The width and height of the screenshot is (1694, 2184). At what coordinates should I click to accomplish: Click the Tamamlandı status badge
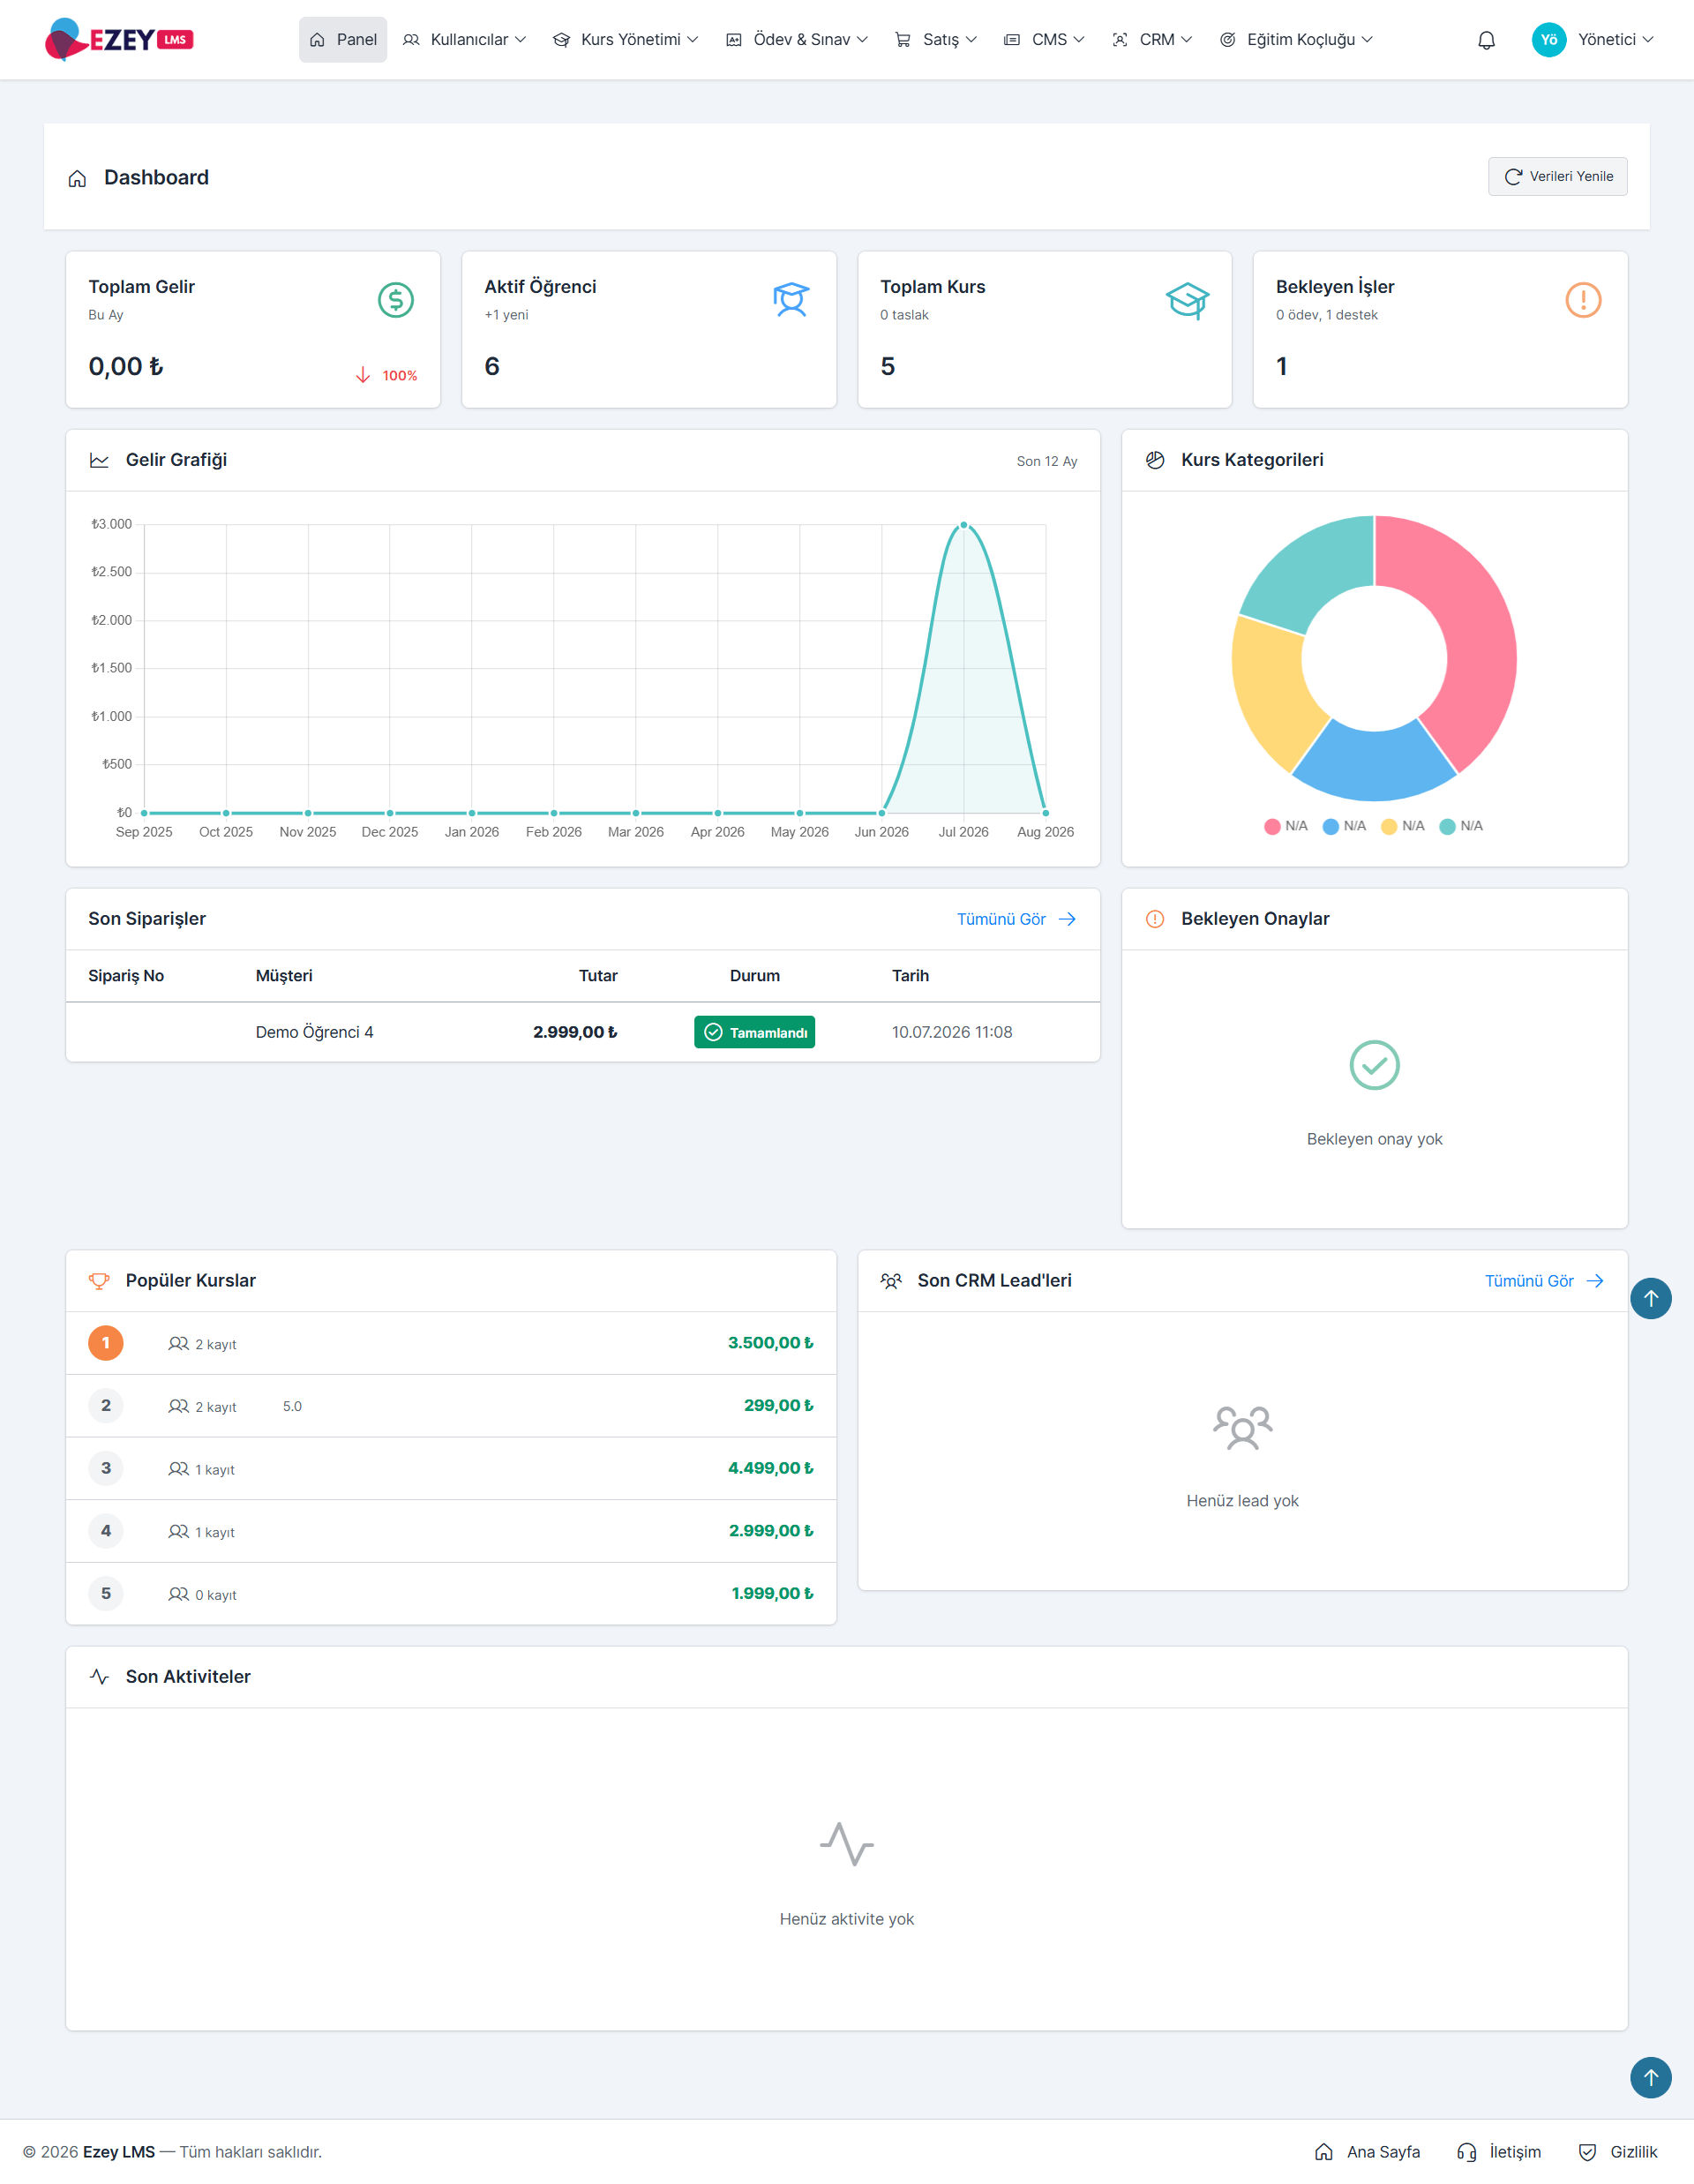pos(754,1032)
